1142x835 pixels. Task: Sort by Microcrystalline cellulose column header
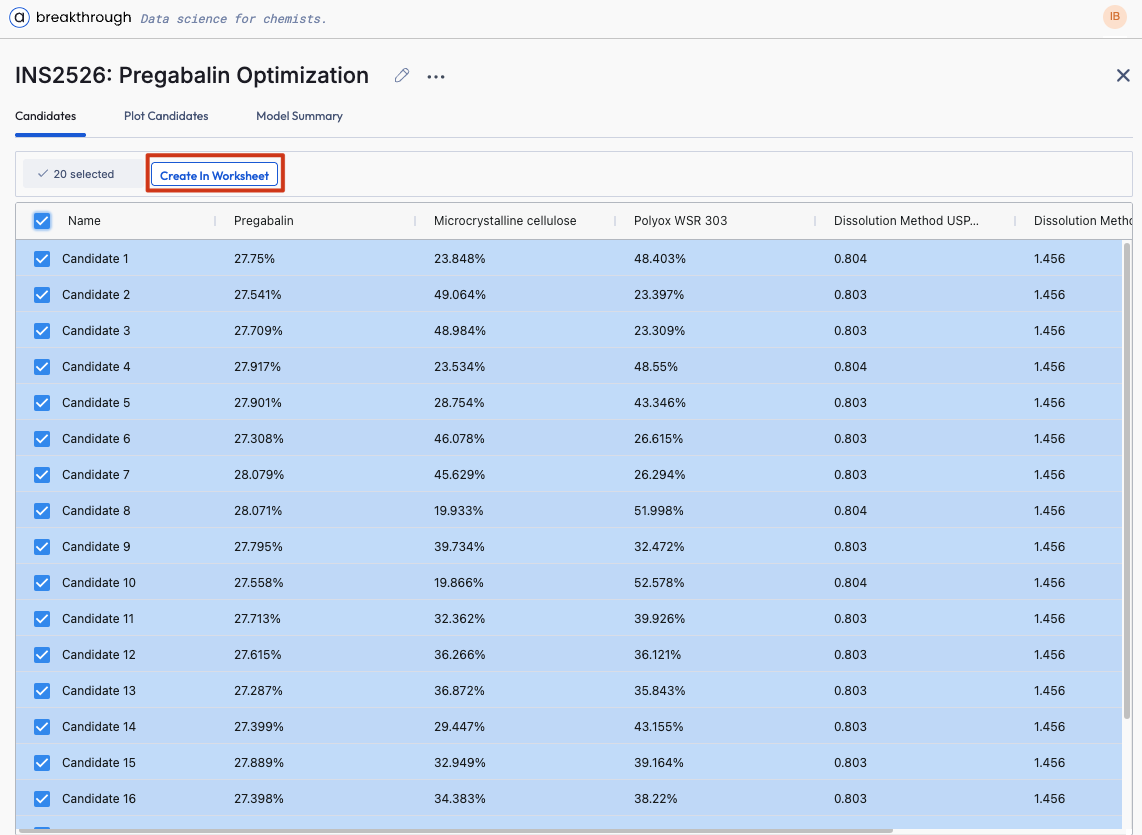click(x=505, y=221)
